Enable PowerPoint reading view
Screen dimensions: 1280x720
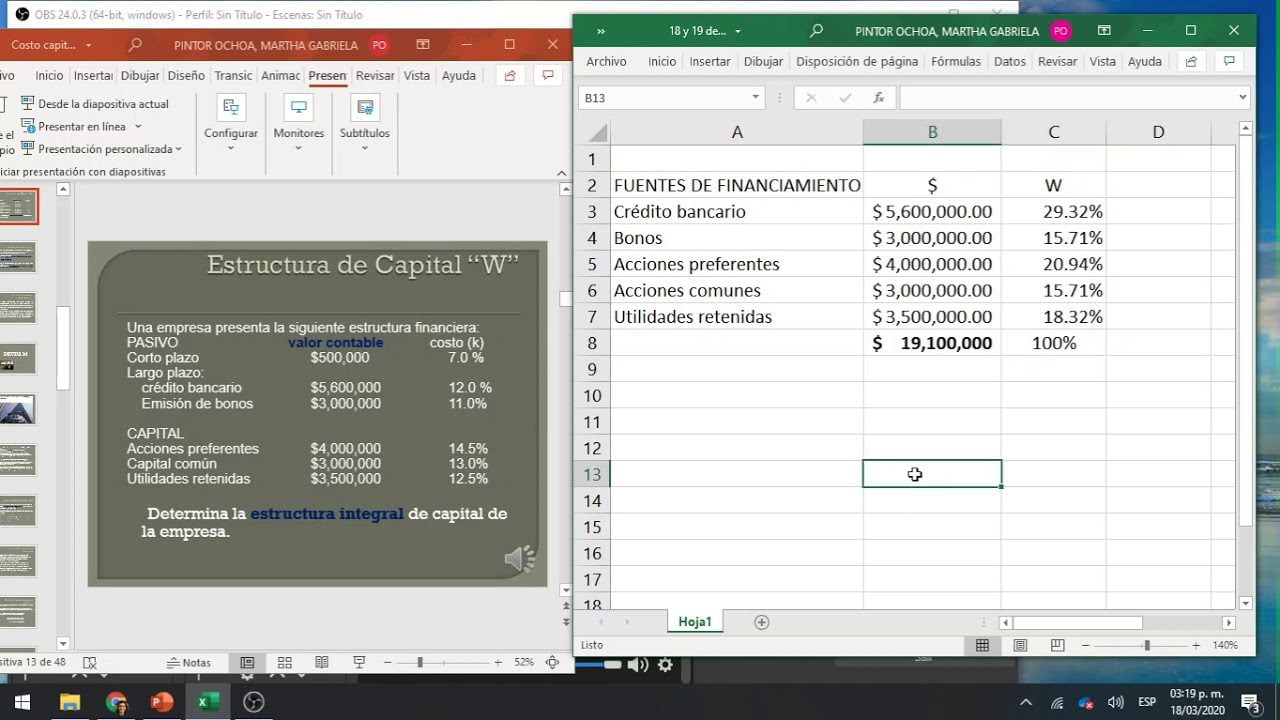coord(321,662)
